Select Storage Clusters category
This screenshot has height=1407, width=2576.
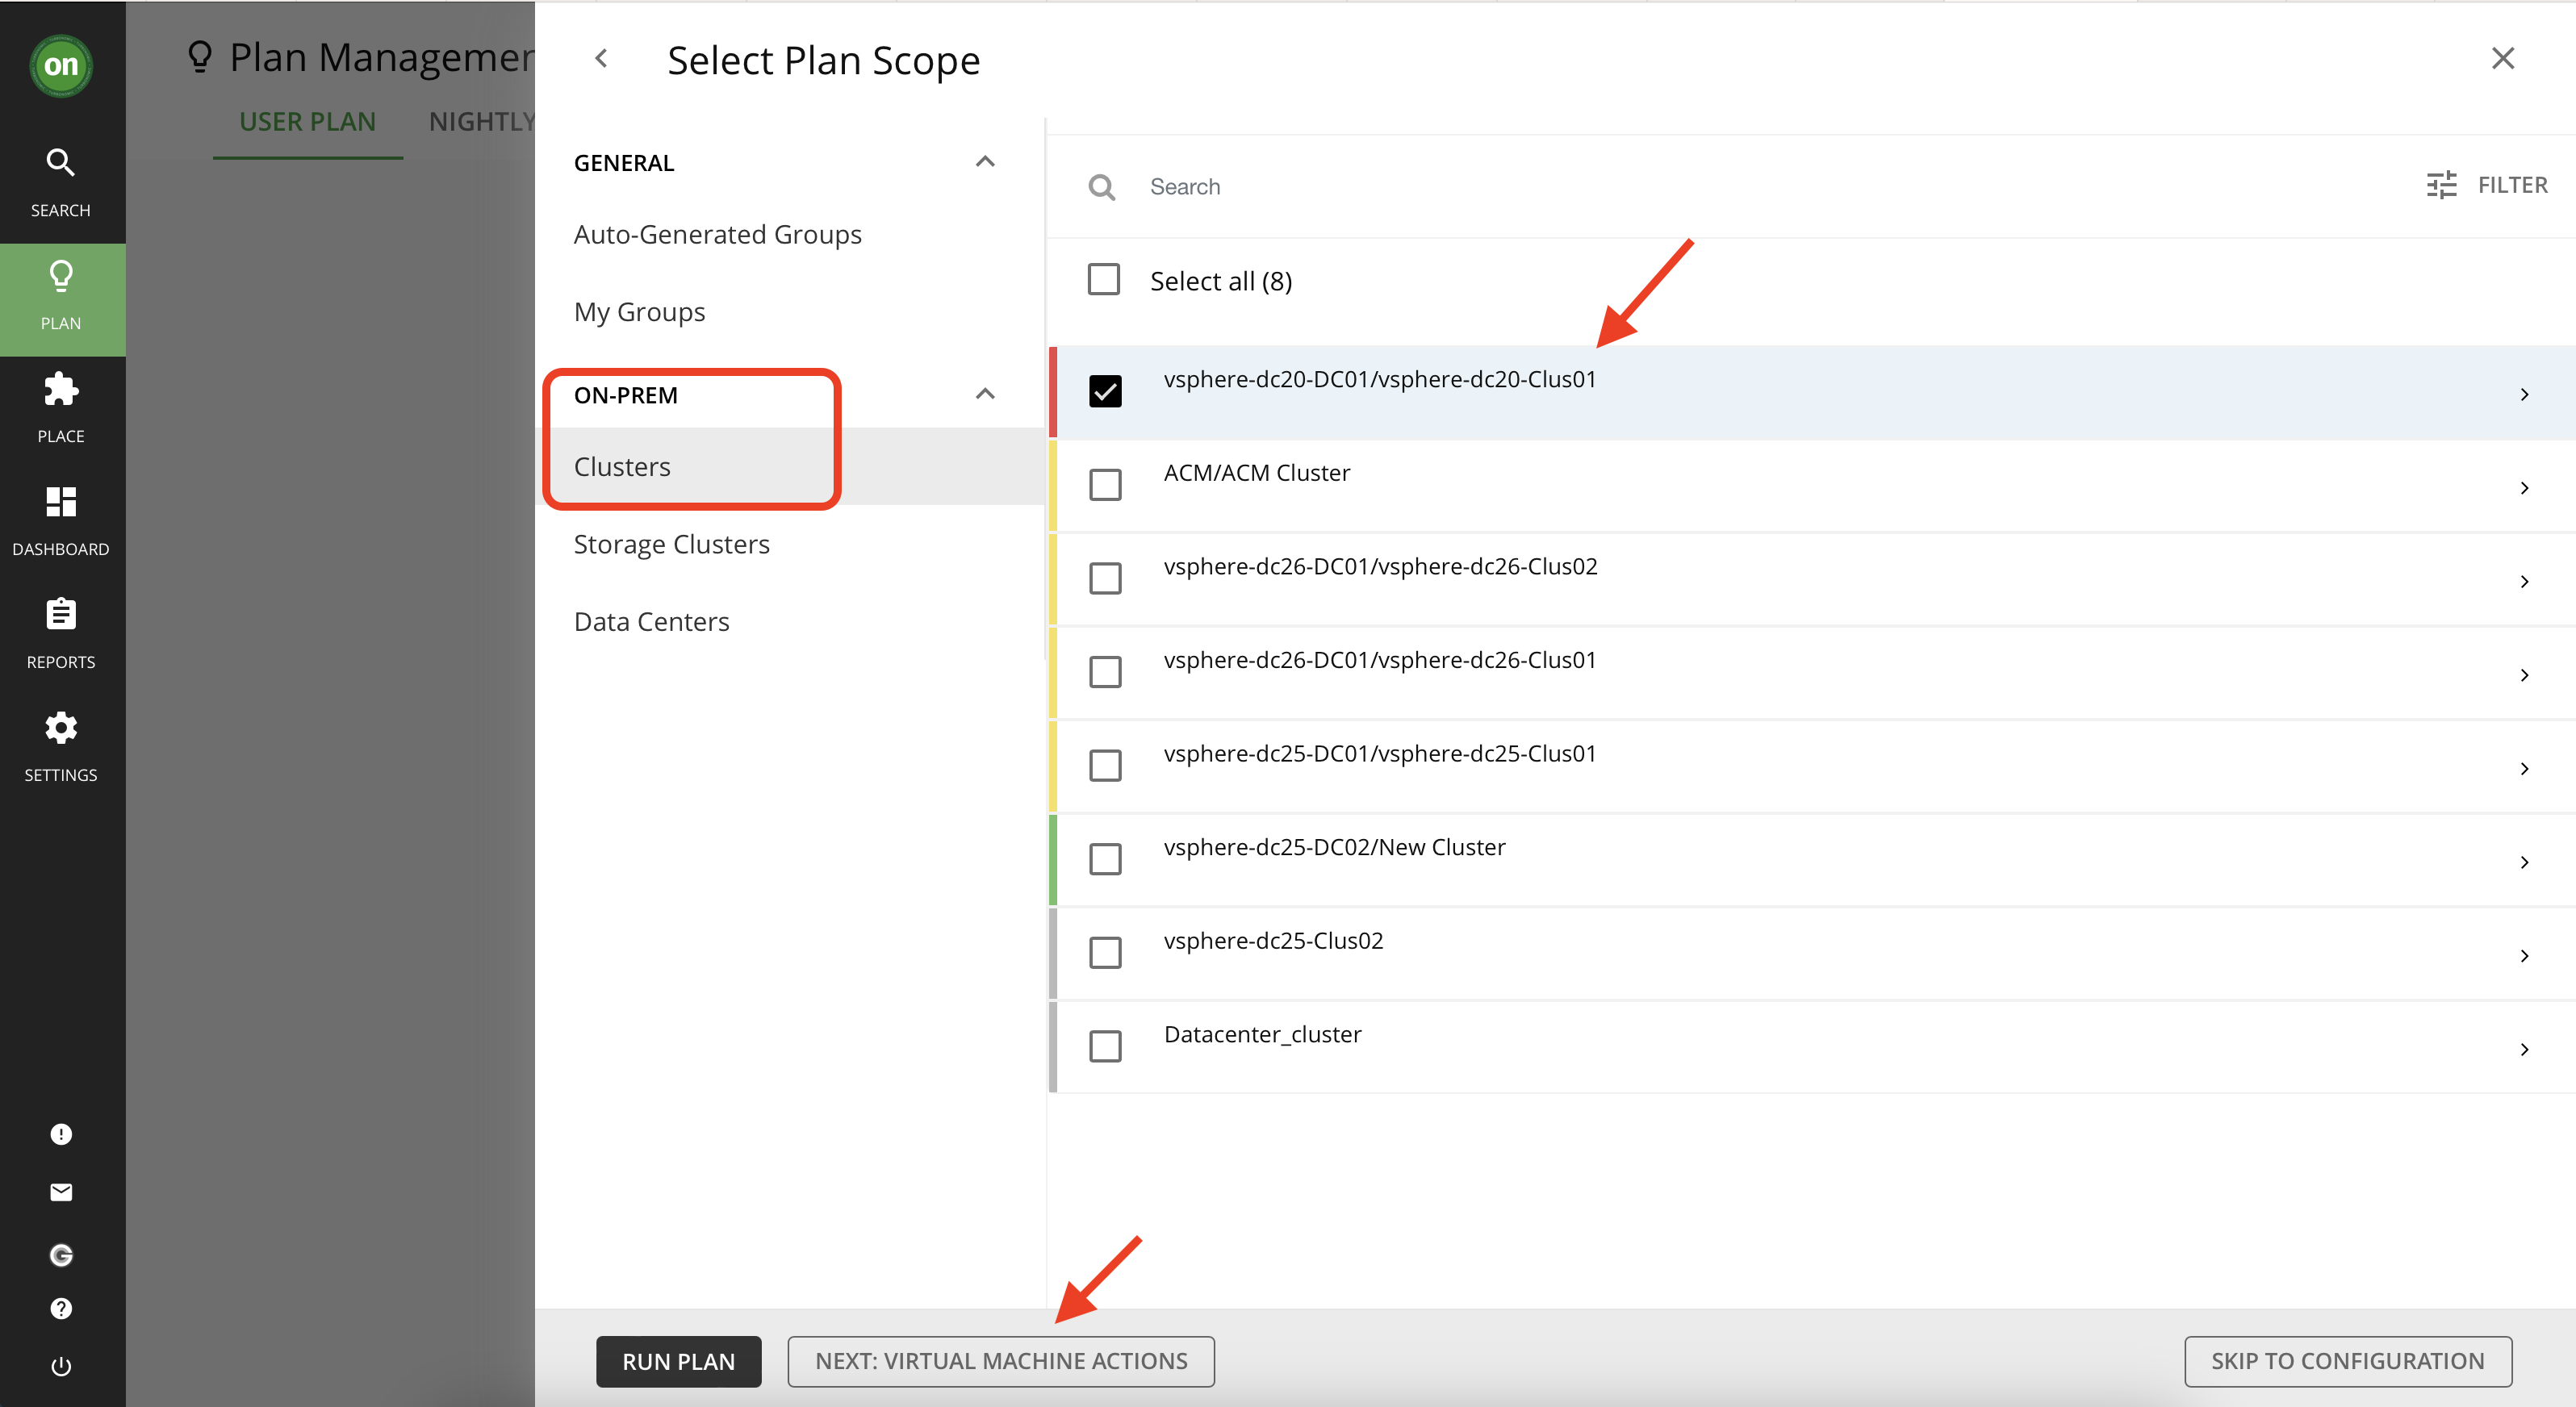pos(671,544)
